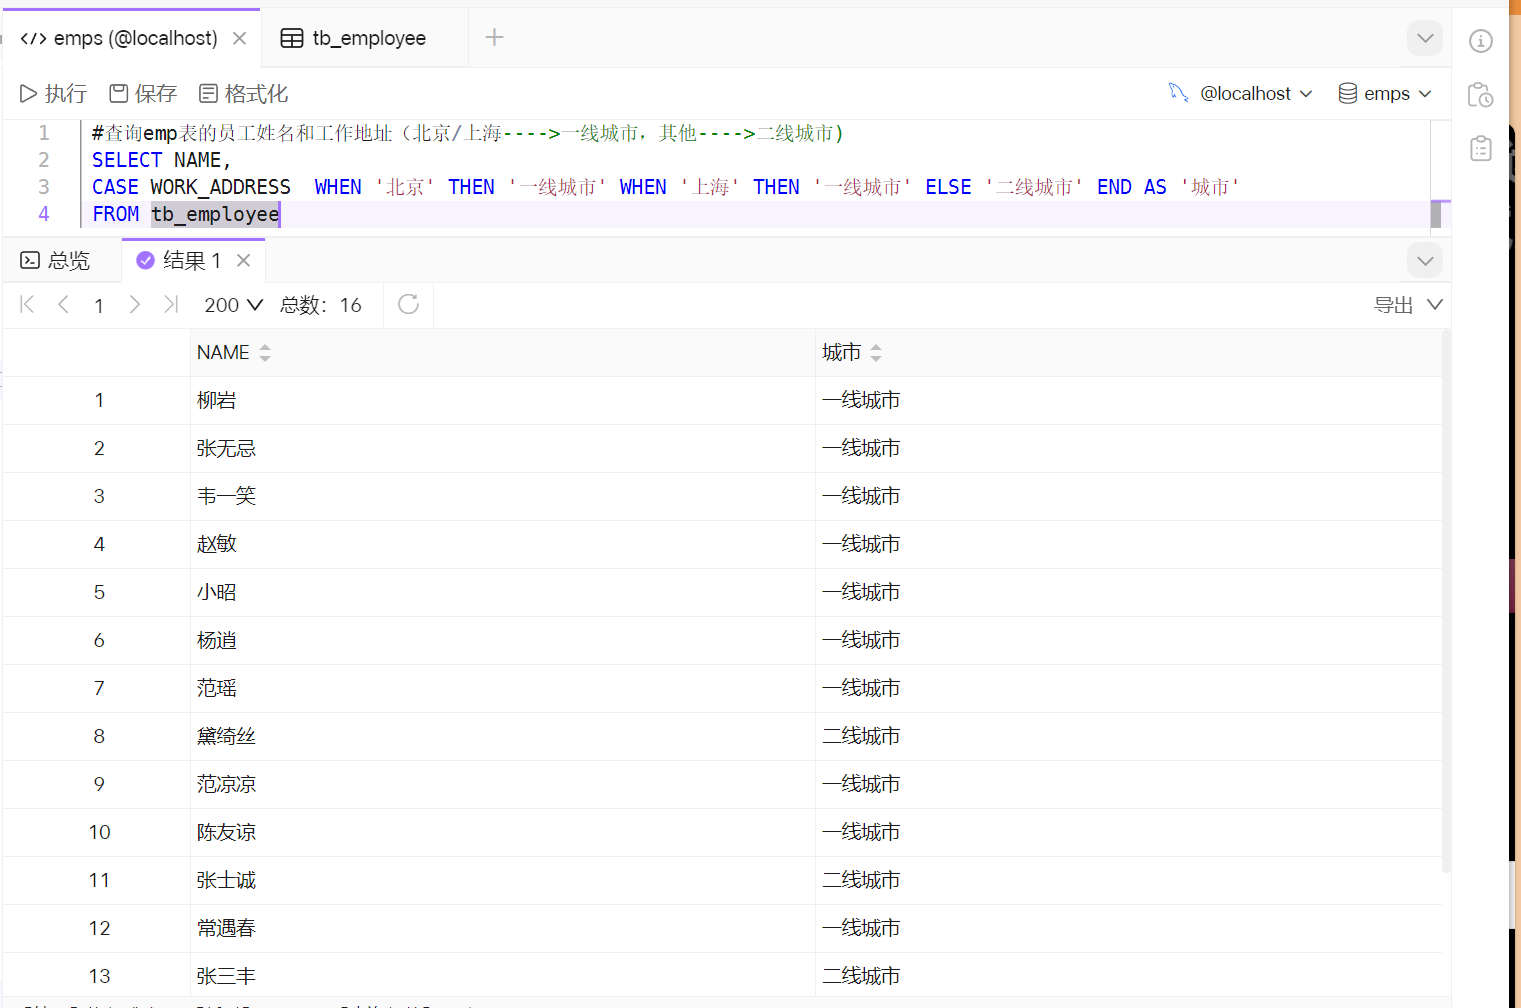Viewport: 1521px width, 1008px height.
Task: Open the info panel icon in right sidebar
Action: [x=1481, y=41]
